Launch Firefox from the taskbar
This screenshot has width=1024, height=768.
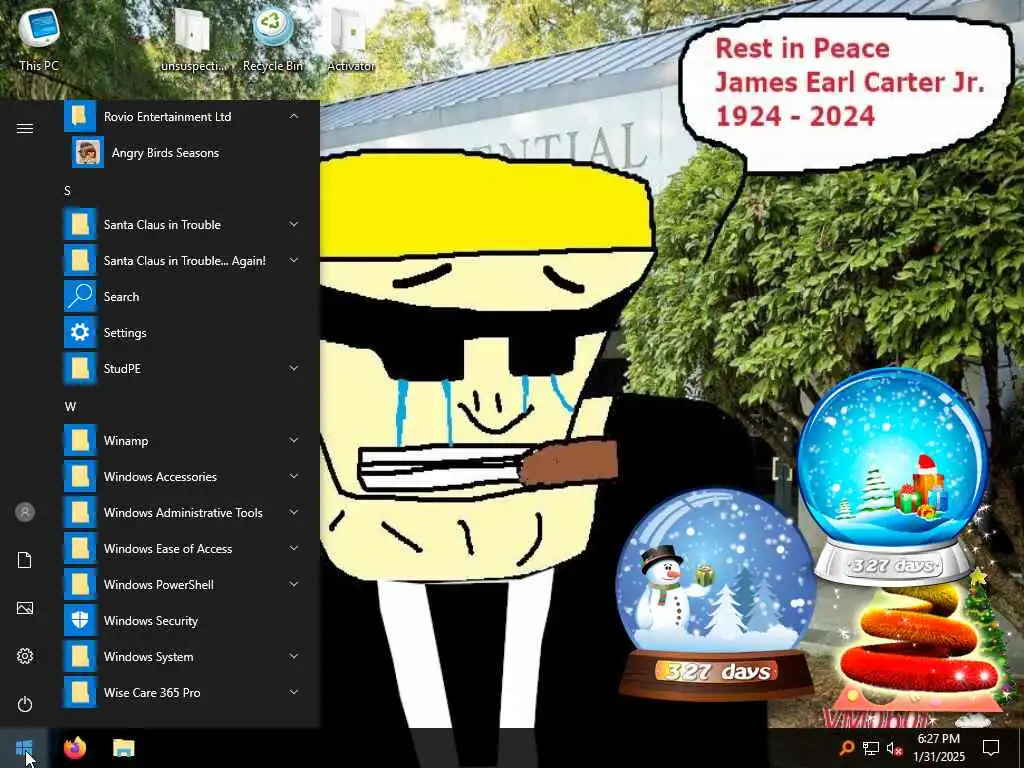tap(75, 748)
